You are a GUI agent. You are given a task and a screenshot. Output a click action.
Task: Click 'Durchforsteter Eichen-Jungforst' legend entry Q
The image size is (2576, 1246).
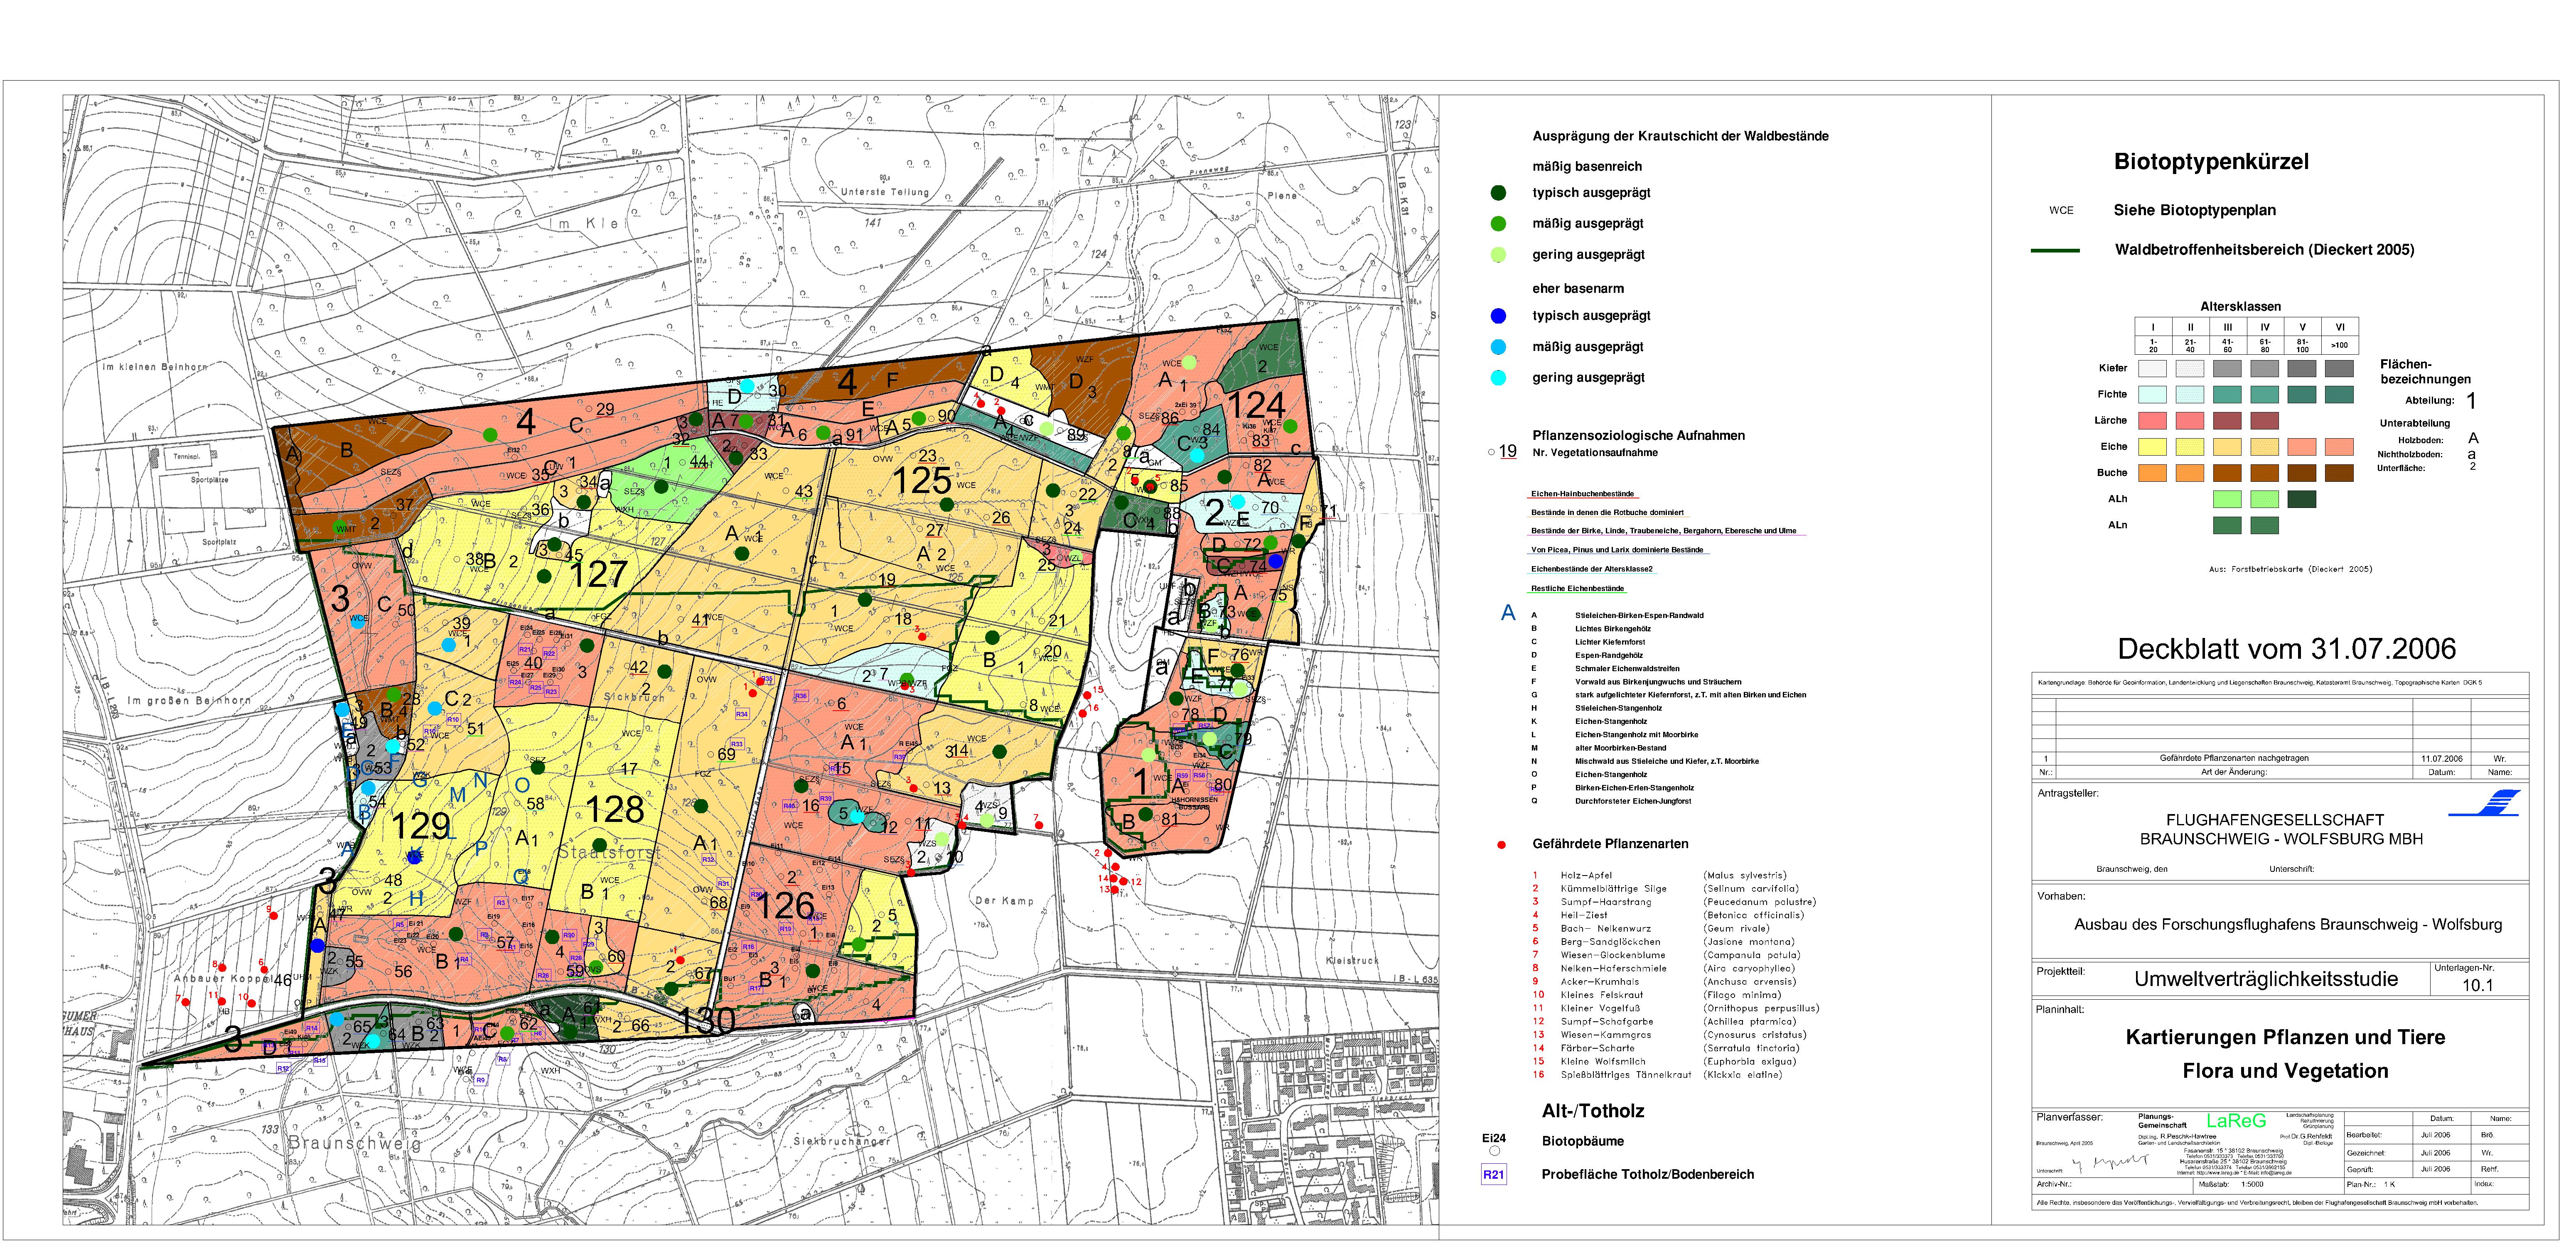click(x=1633, y=802)
